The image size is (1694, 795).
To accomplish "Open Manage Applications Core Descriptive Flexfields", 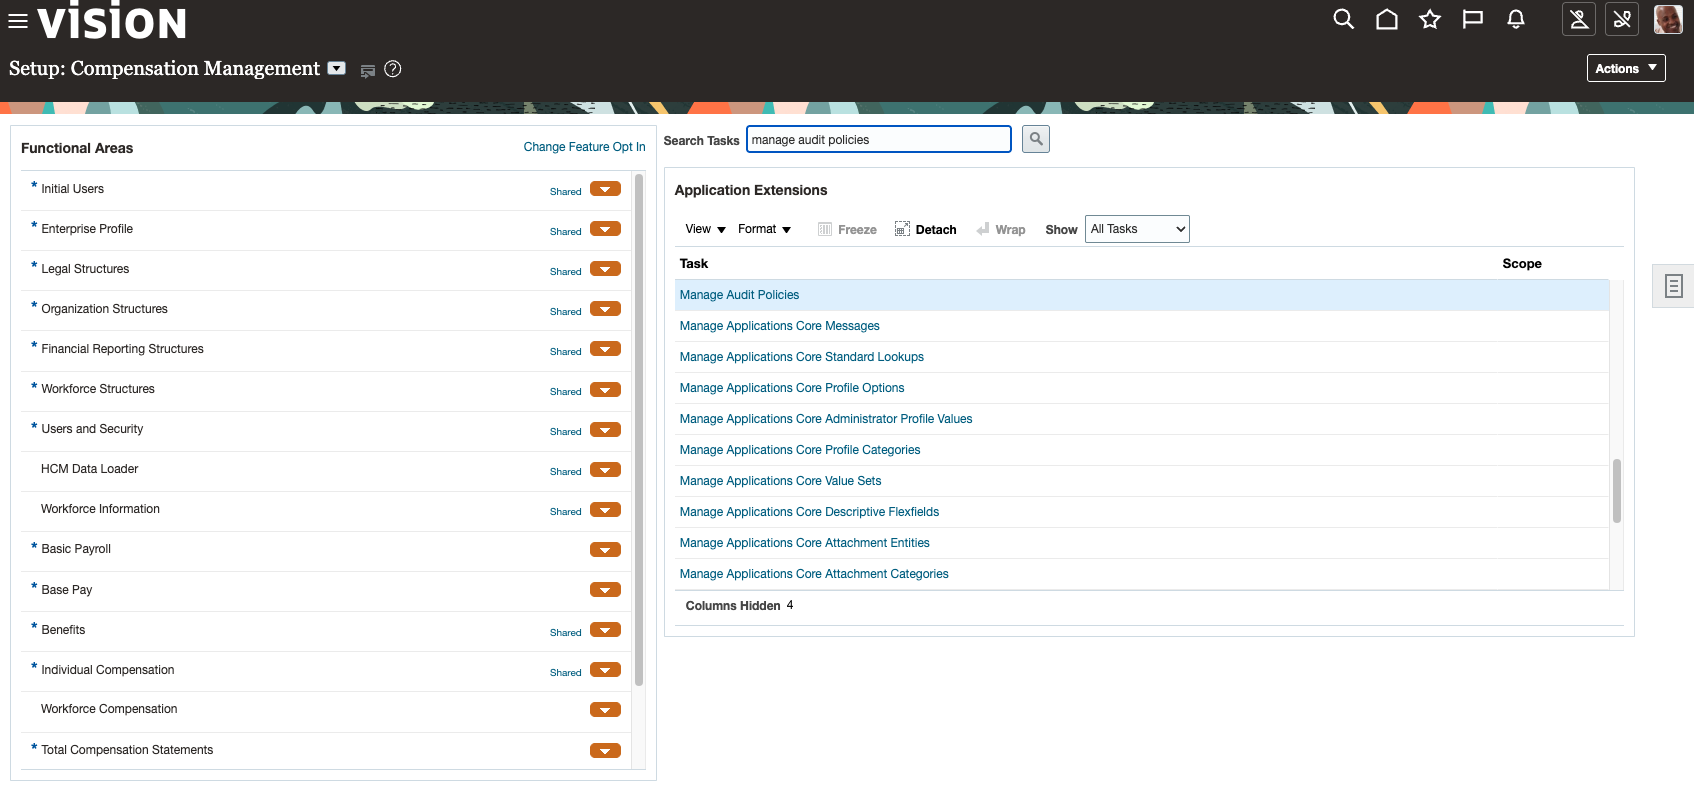I will tap(809, 512).
